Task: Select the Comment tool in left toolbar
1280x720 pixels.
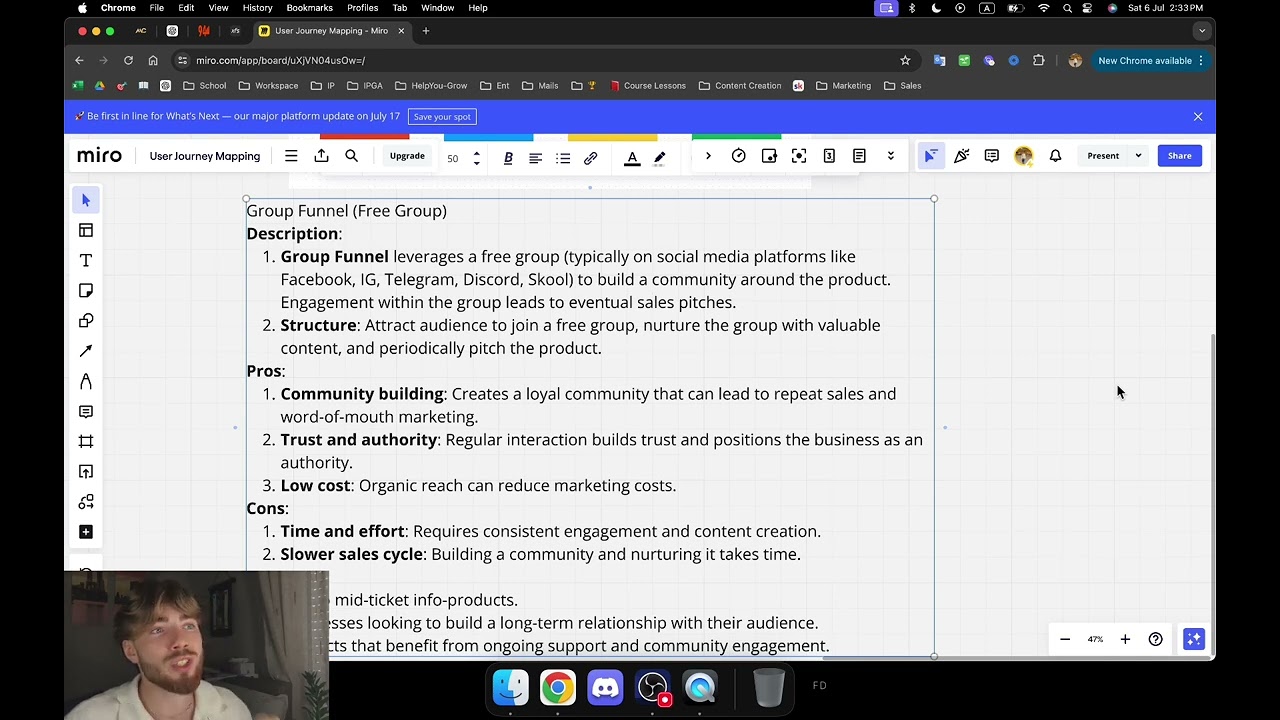Action: point(86,411)
